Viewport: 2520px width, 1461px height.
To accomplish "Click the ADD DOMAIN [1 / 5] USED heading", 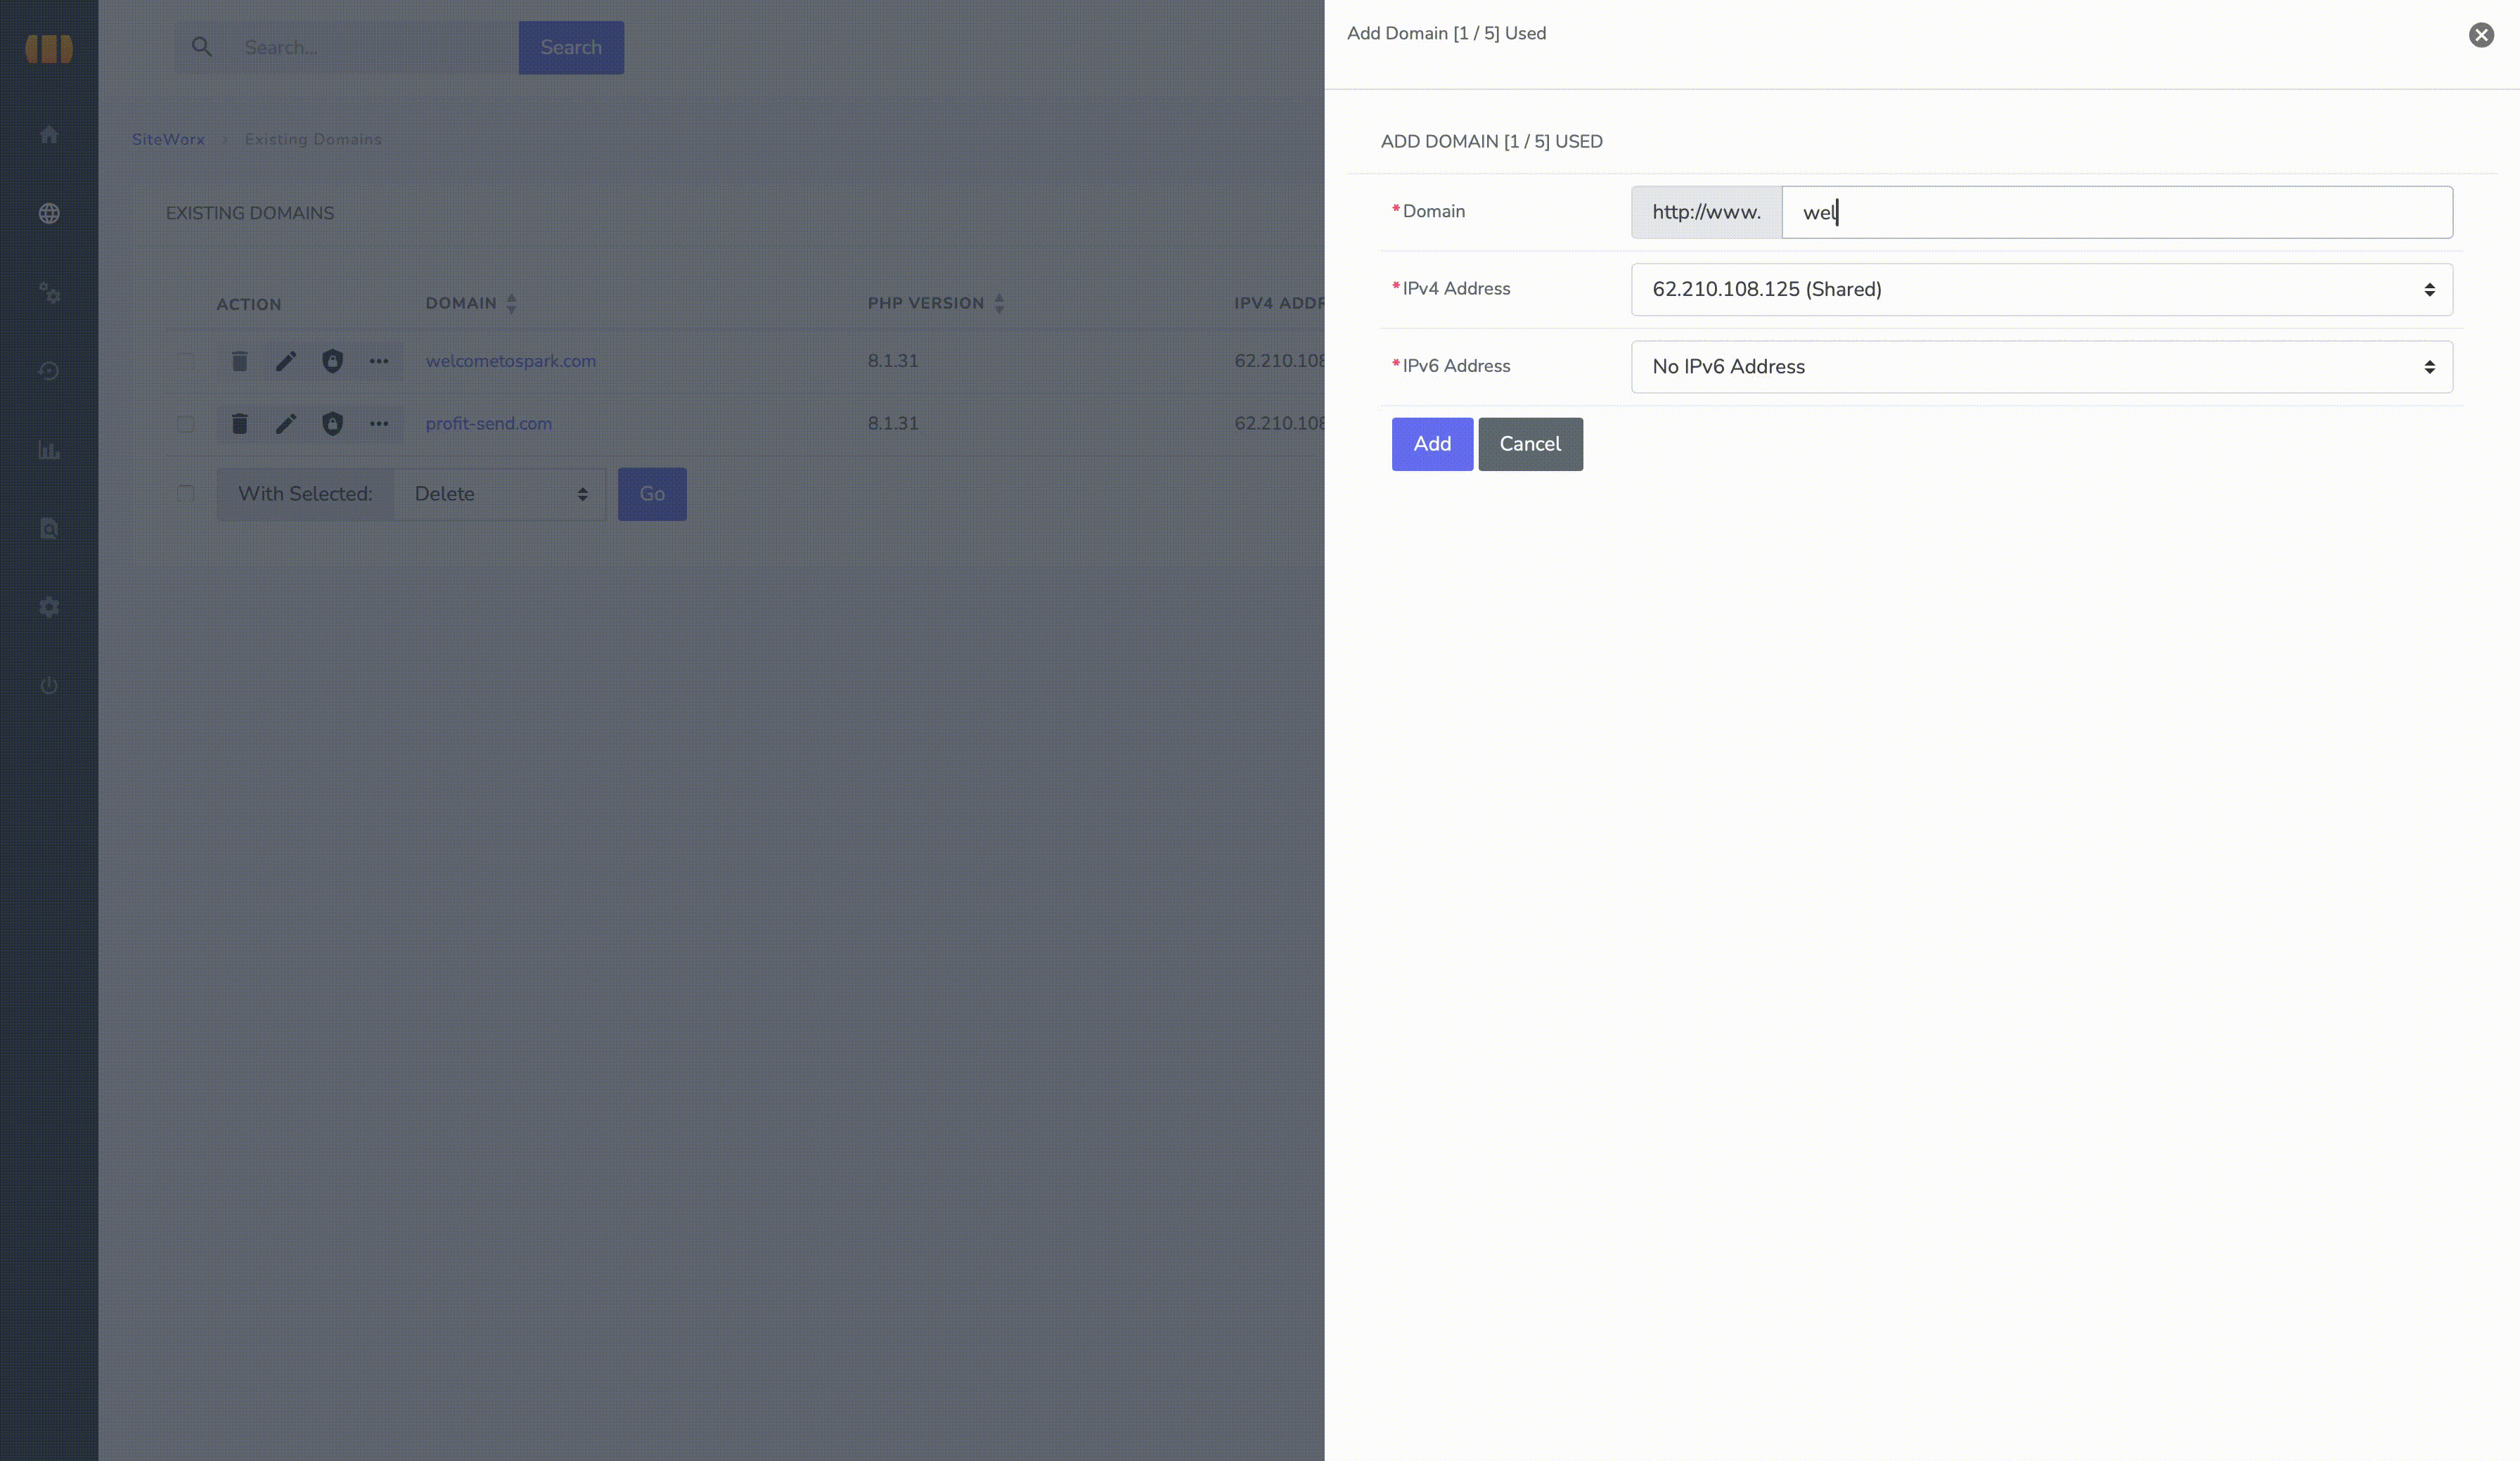I will 1492,142.
